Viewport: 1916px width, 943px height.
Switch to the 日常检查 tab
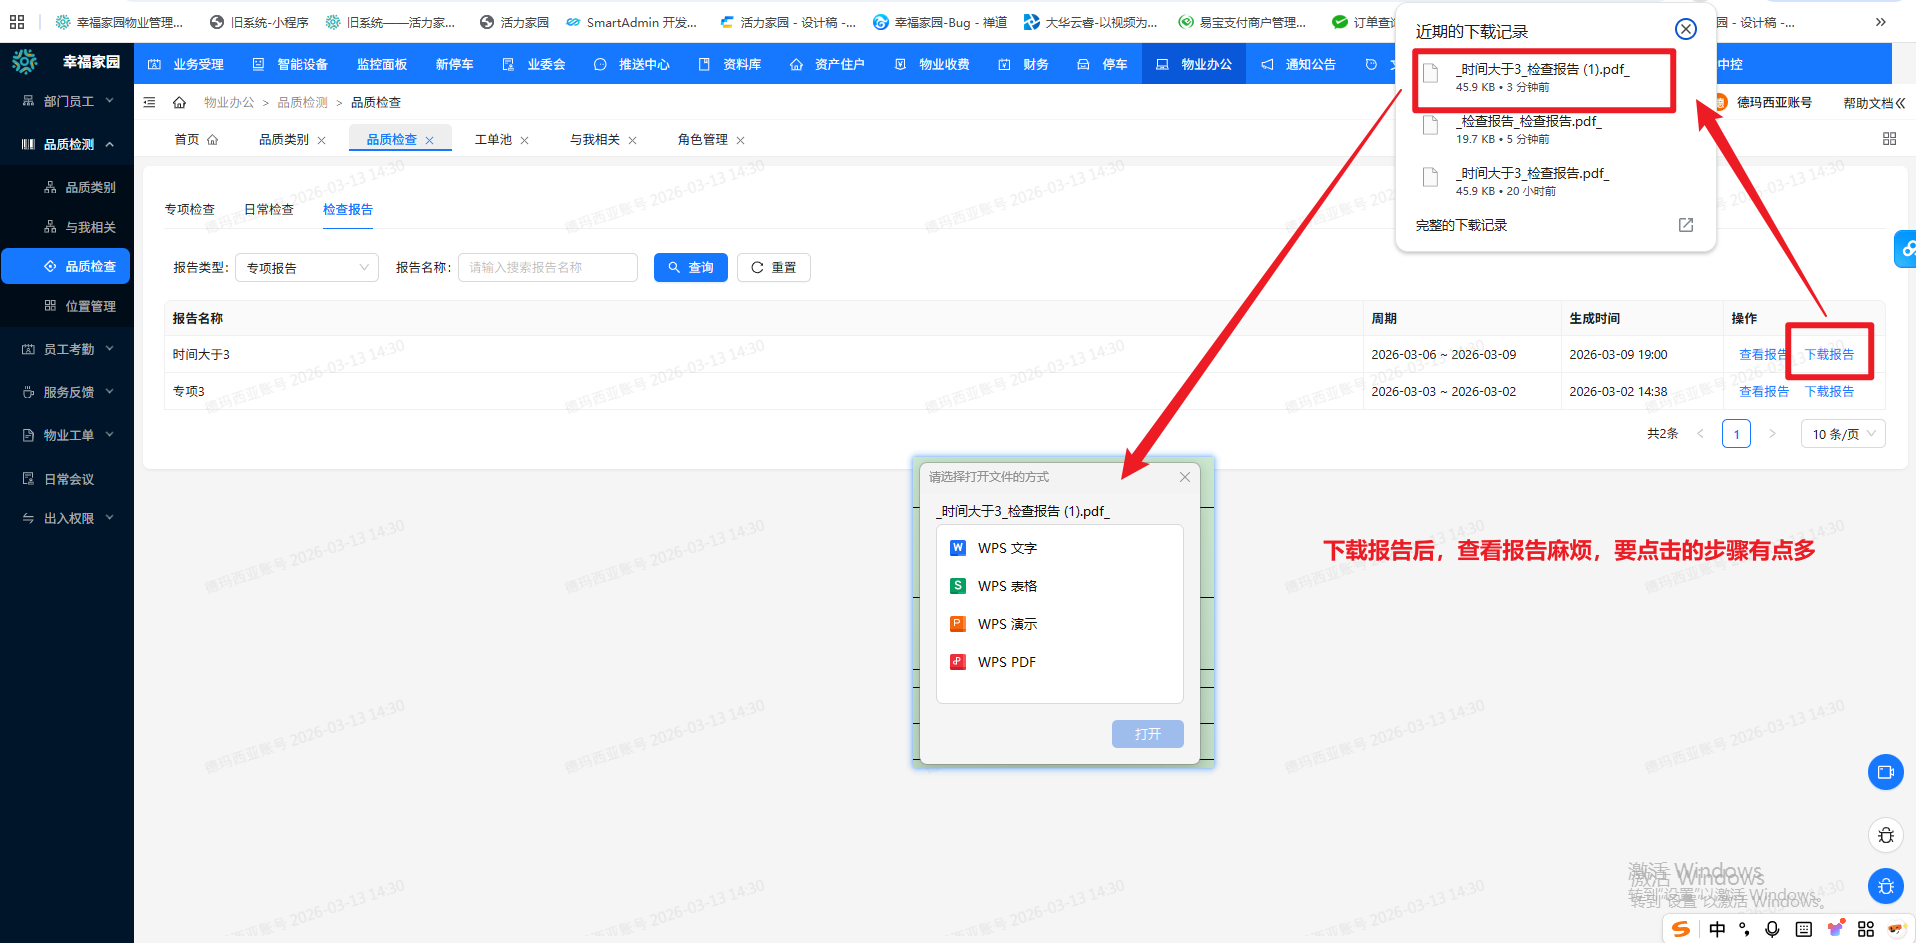click(269, 210)
